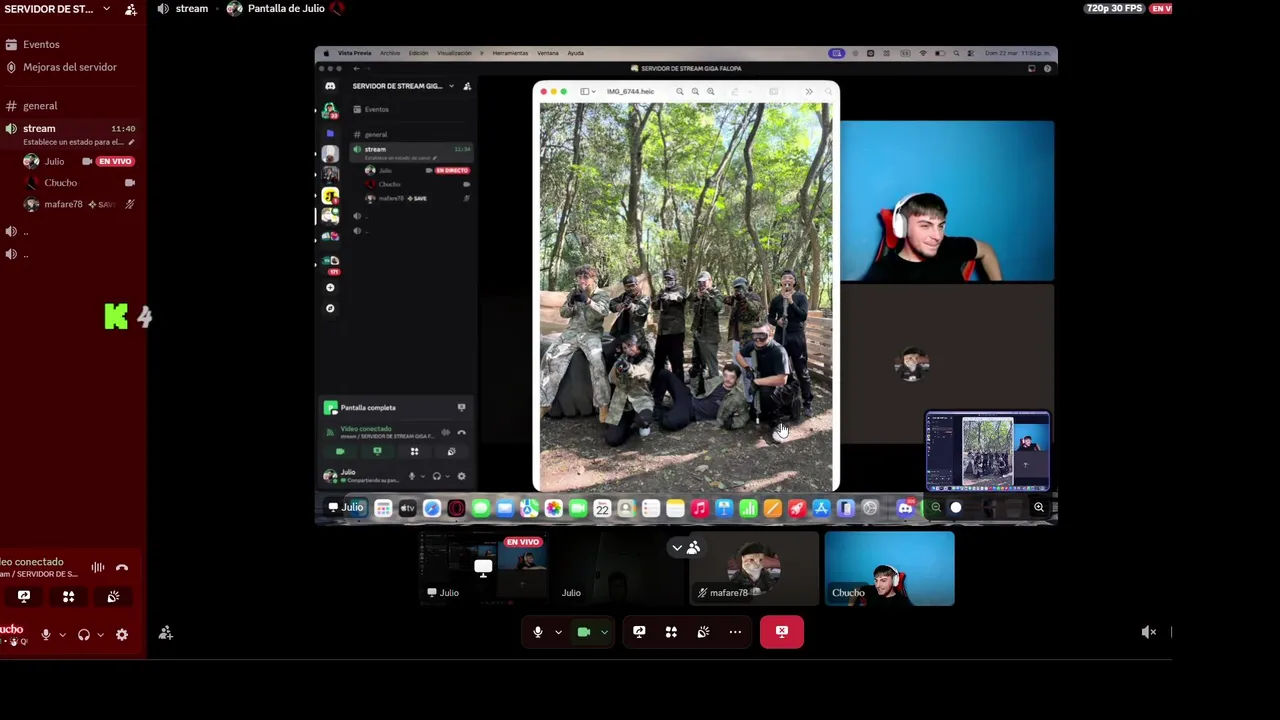Viewport: 1280px width, 720px height.
Task: Toggle microphone mute in bottom call bar
Action: pyautogui.click(x=538, y=632)
